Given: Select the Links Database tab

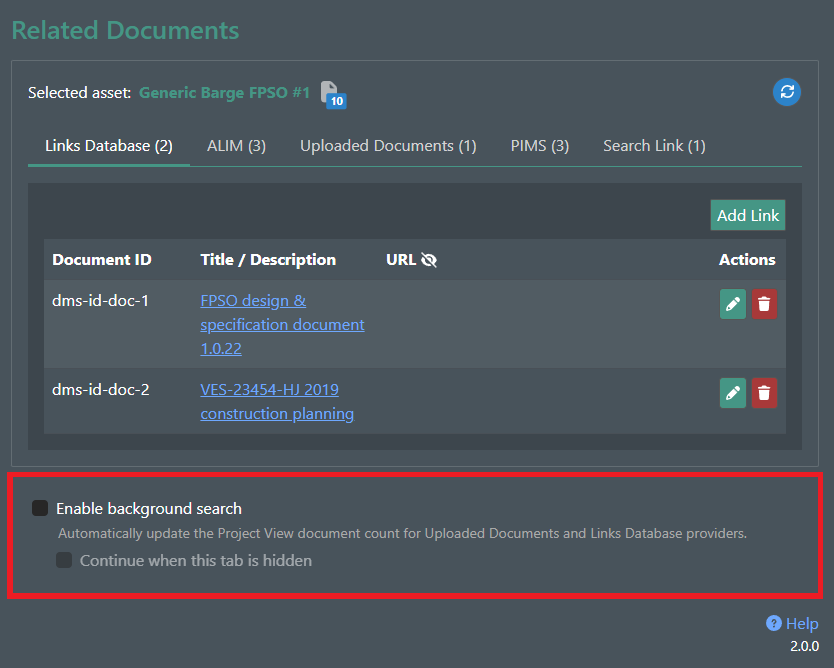Looking at the screenshot, I should [x=108, y=145].
